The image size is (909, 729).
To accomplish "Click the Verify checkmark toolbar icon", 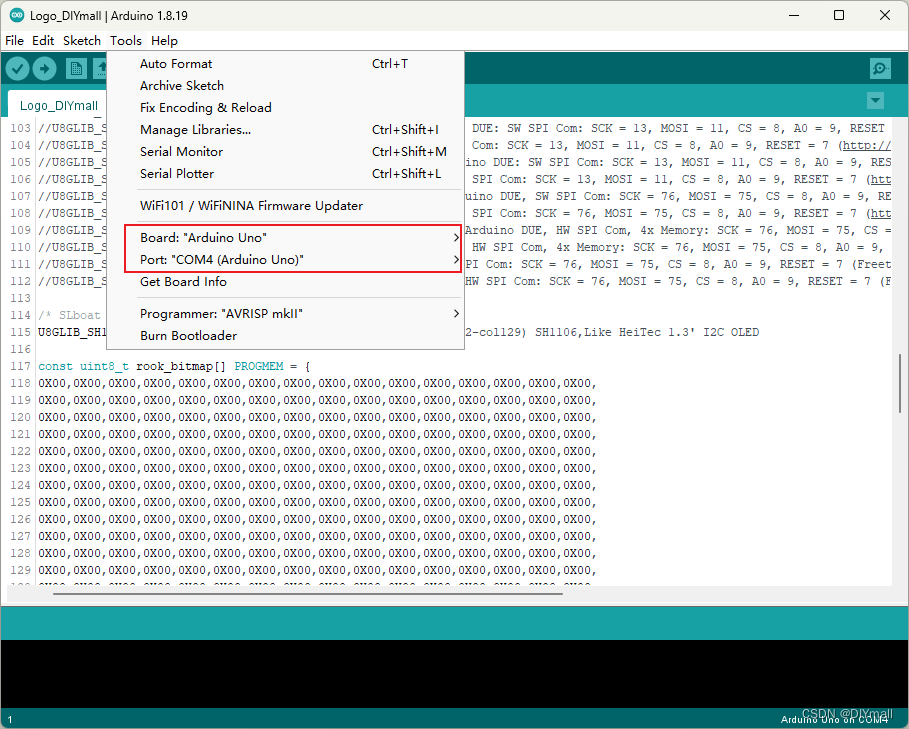I will (17, 68).
